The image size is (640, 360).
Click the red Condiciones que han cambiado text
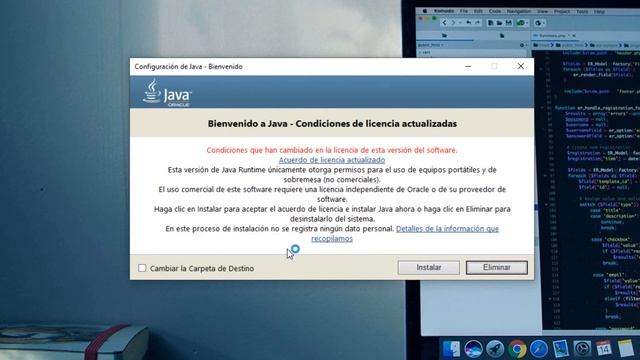332,150
